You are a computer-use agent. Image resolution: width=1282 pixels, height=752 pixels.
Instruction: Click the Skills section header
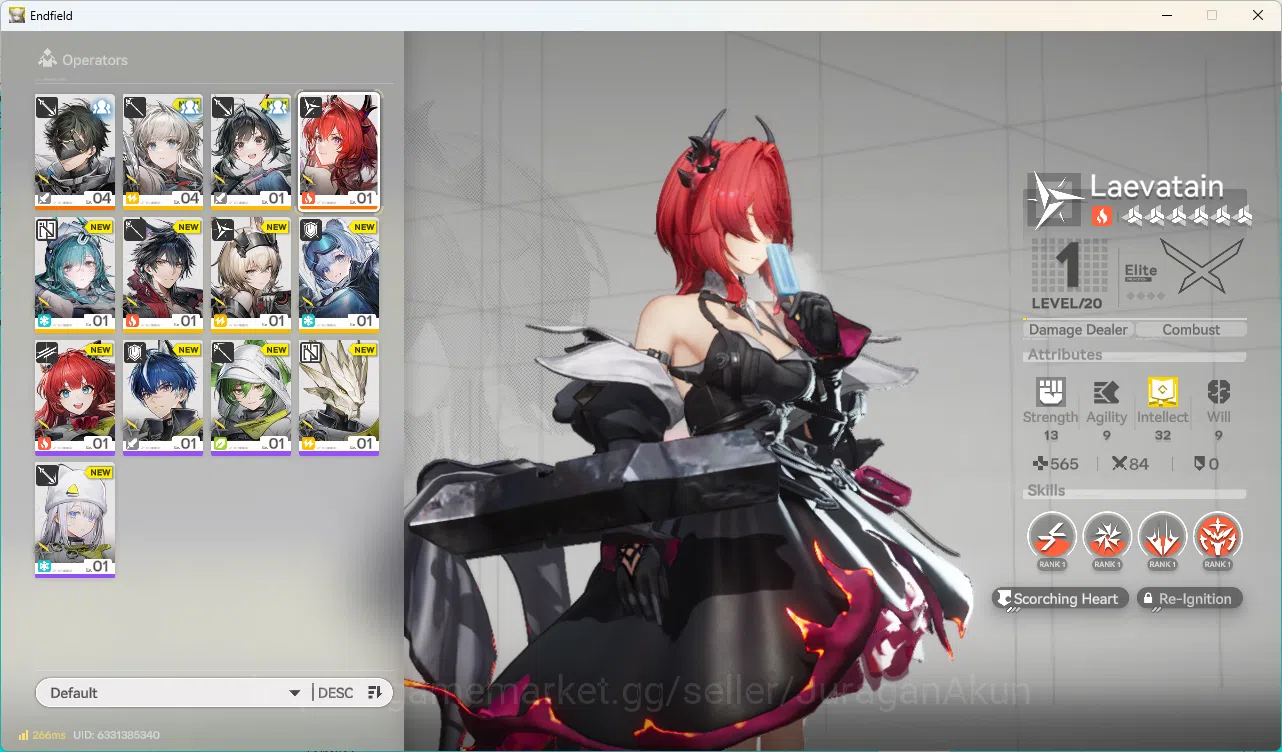coord(1046,490)
